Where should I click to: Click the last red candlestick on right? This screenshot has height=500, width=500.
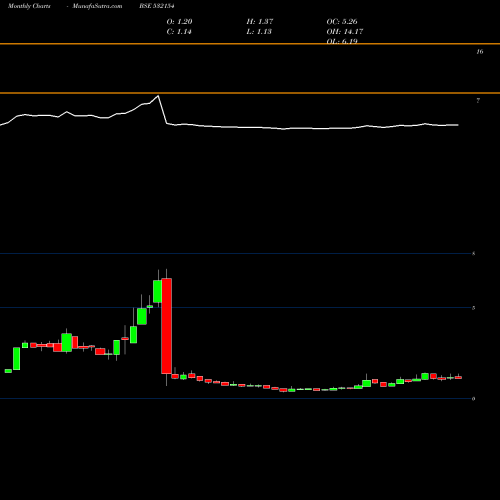[x=458, y=377]
